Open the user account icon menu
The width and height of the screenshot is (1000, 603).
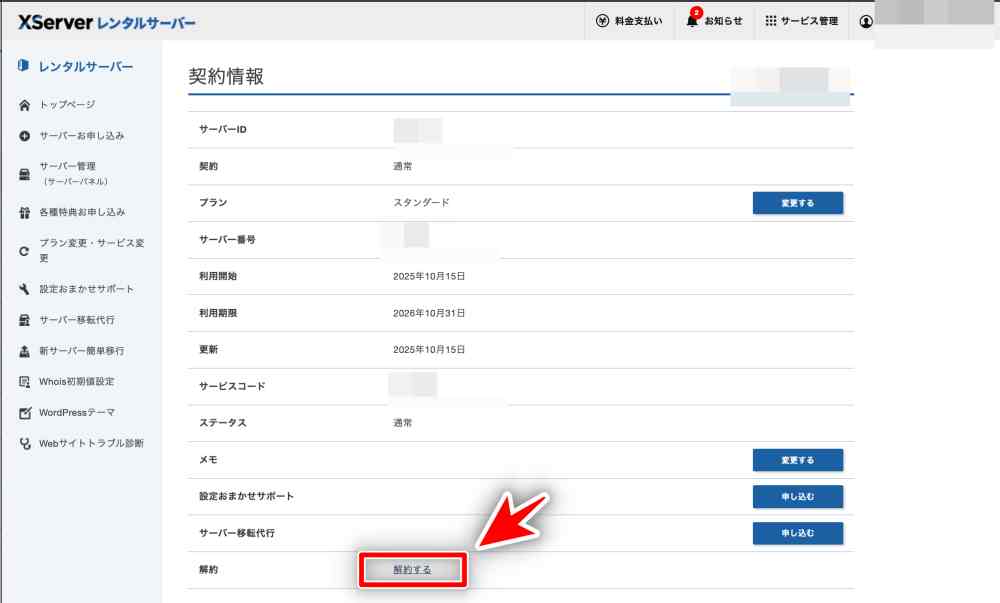click(866, 21)
